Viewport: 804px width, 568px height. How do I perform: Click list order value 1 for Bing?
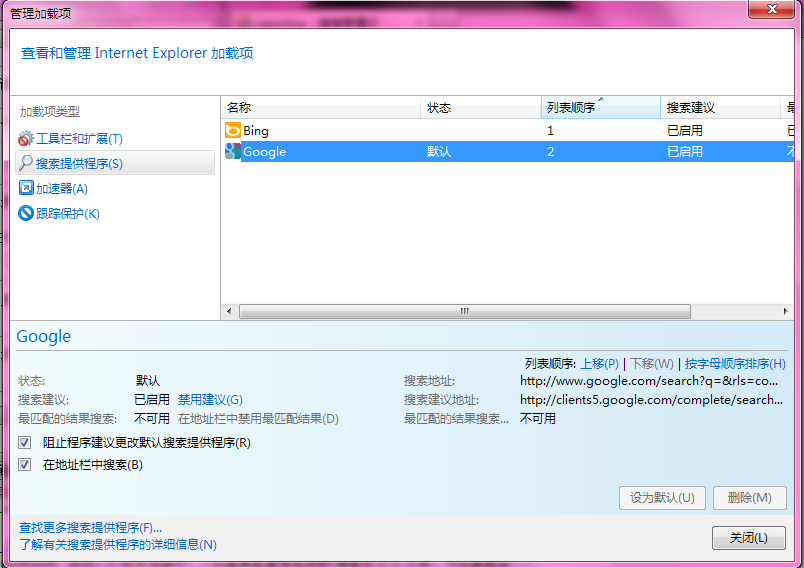550,131
